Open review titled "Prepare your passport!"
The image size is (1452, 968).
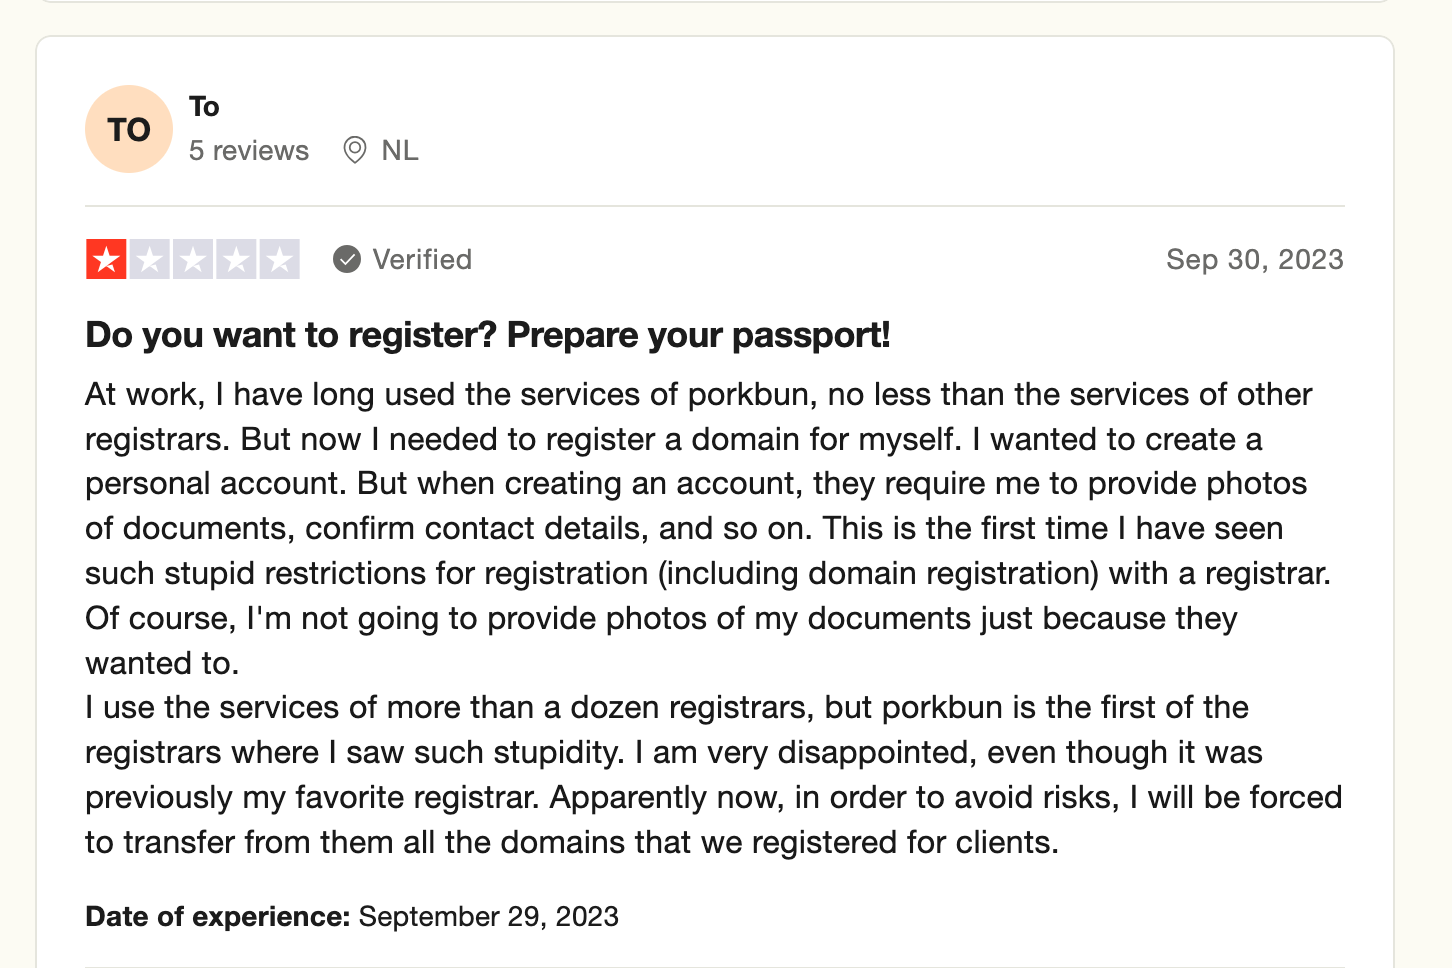(x=488, y=335)
